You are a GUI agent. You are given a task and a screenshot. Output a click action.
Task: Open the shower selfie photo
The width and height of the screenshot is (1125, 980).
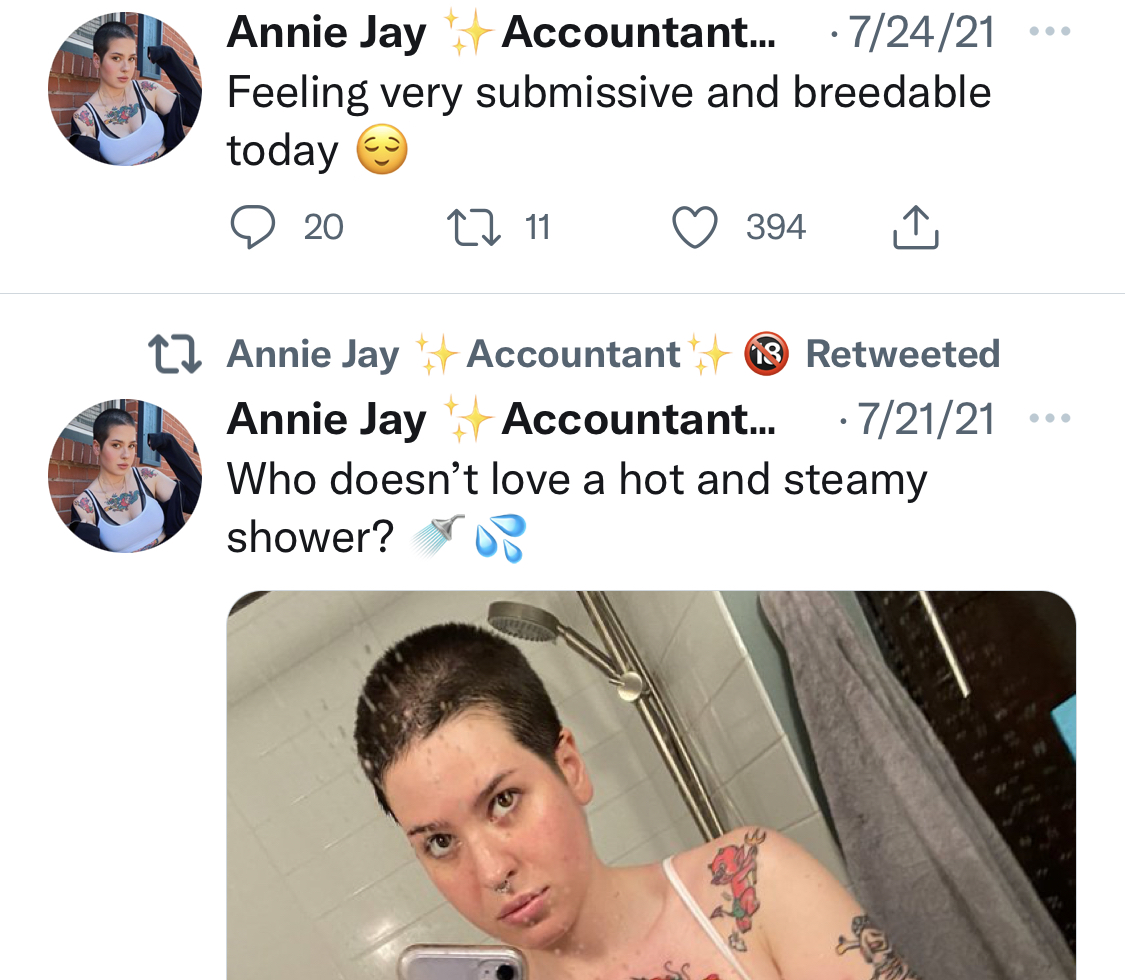(651, 786)
